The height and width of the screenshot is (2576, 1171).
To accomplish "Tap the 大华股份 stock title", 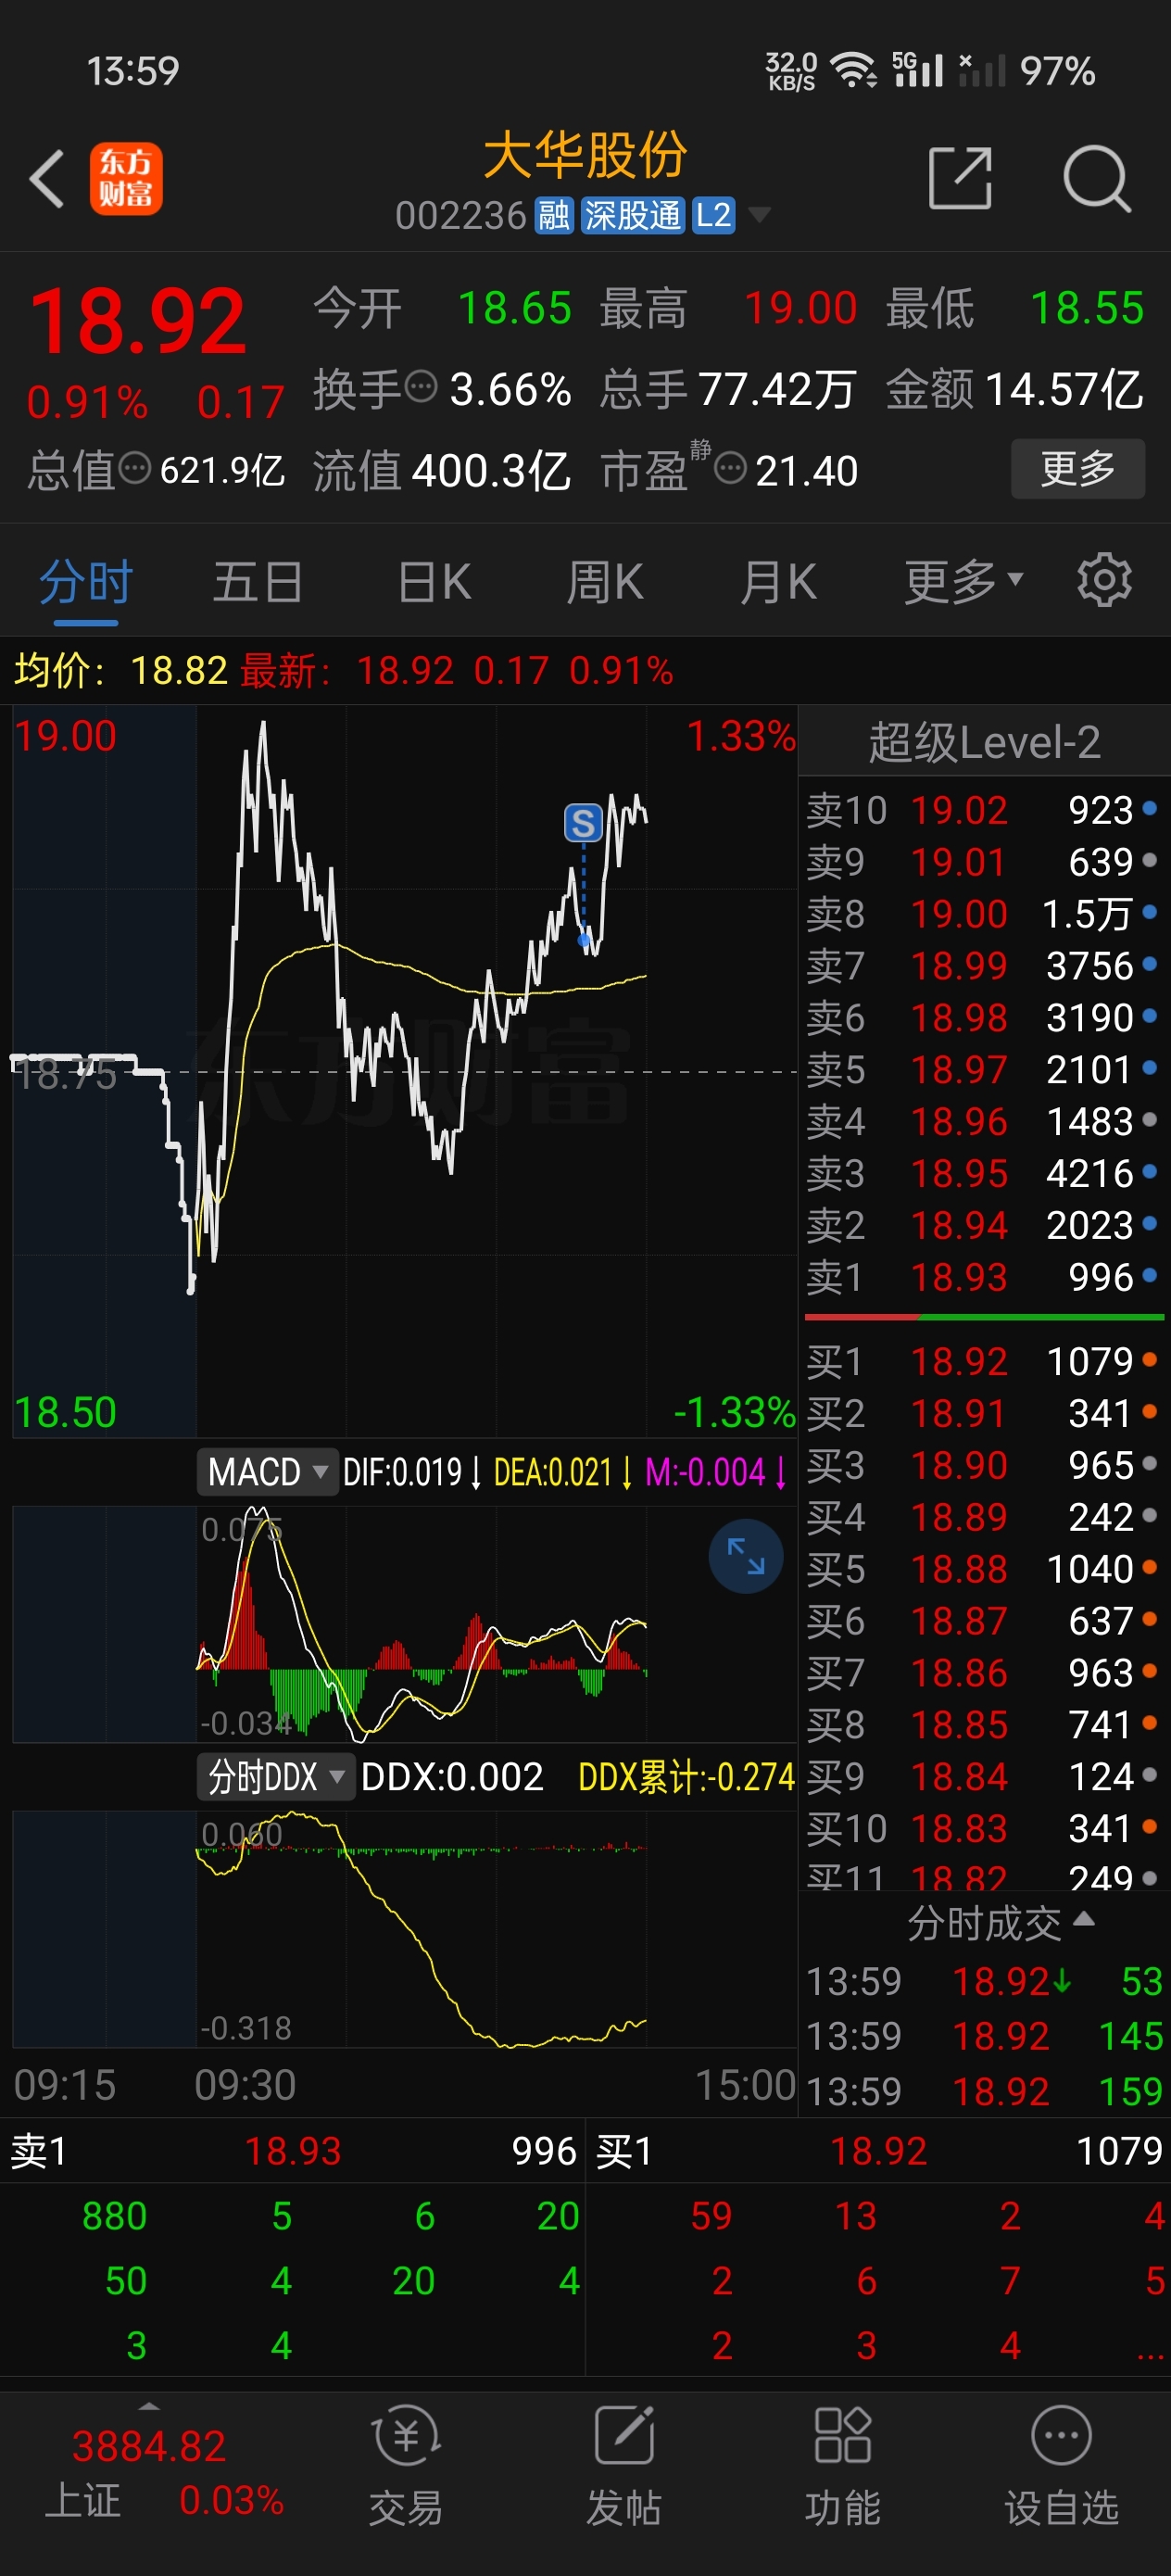I will (585, 156).
